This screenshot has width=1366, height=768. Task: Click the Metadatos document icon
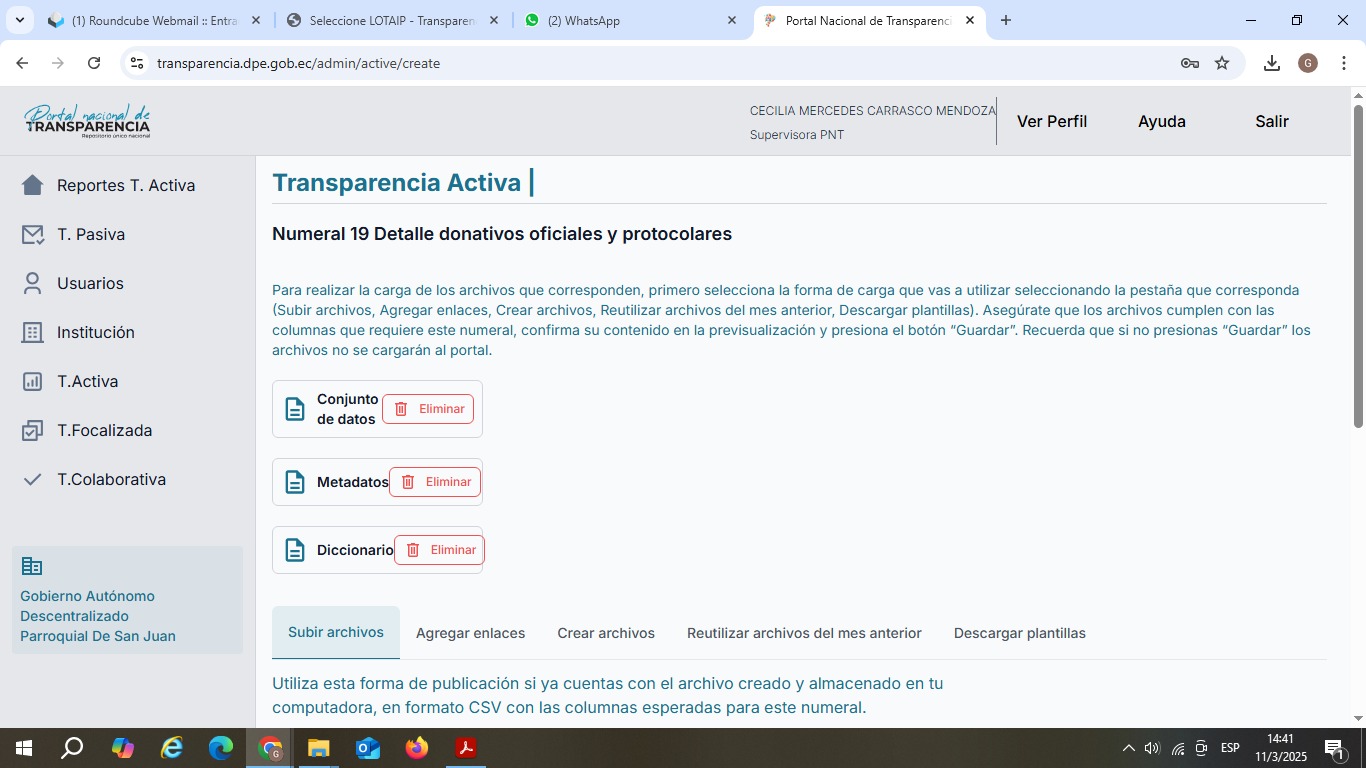coord(295,482)
